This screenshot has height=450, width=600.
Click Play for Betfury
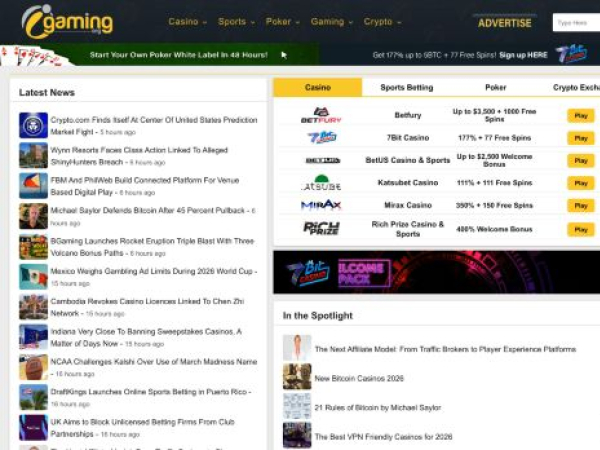click(580, 116)
